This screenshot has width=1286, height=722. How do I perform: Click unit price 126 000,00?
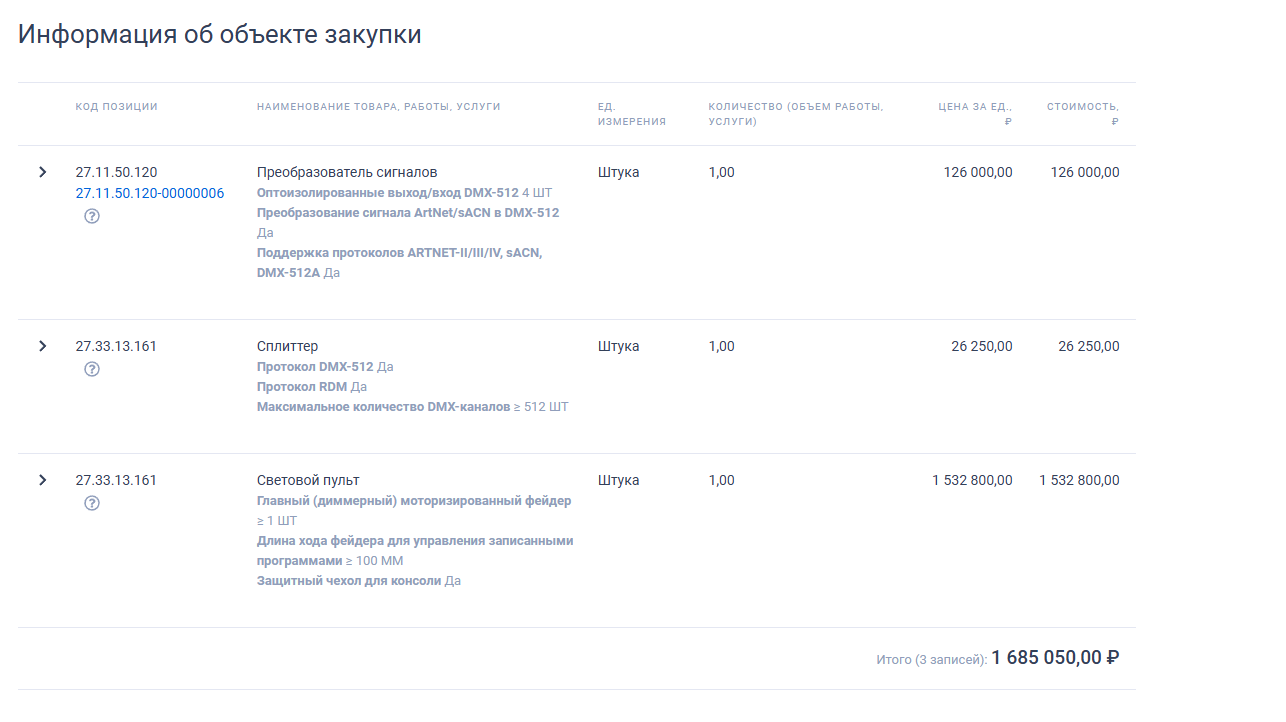[978, 172]
